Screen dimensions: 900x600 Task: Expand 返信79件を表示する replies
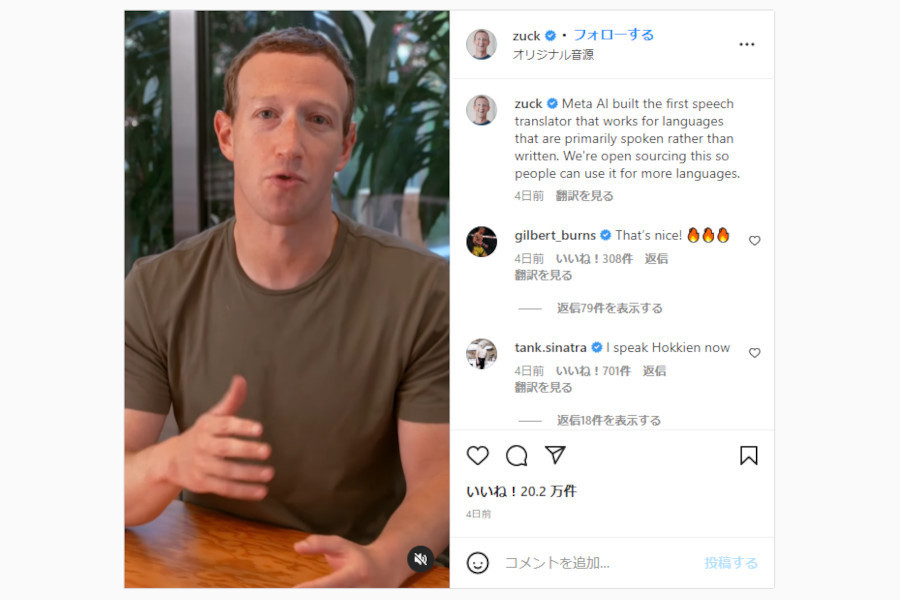pos(610,308)
